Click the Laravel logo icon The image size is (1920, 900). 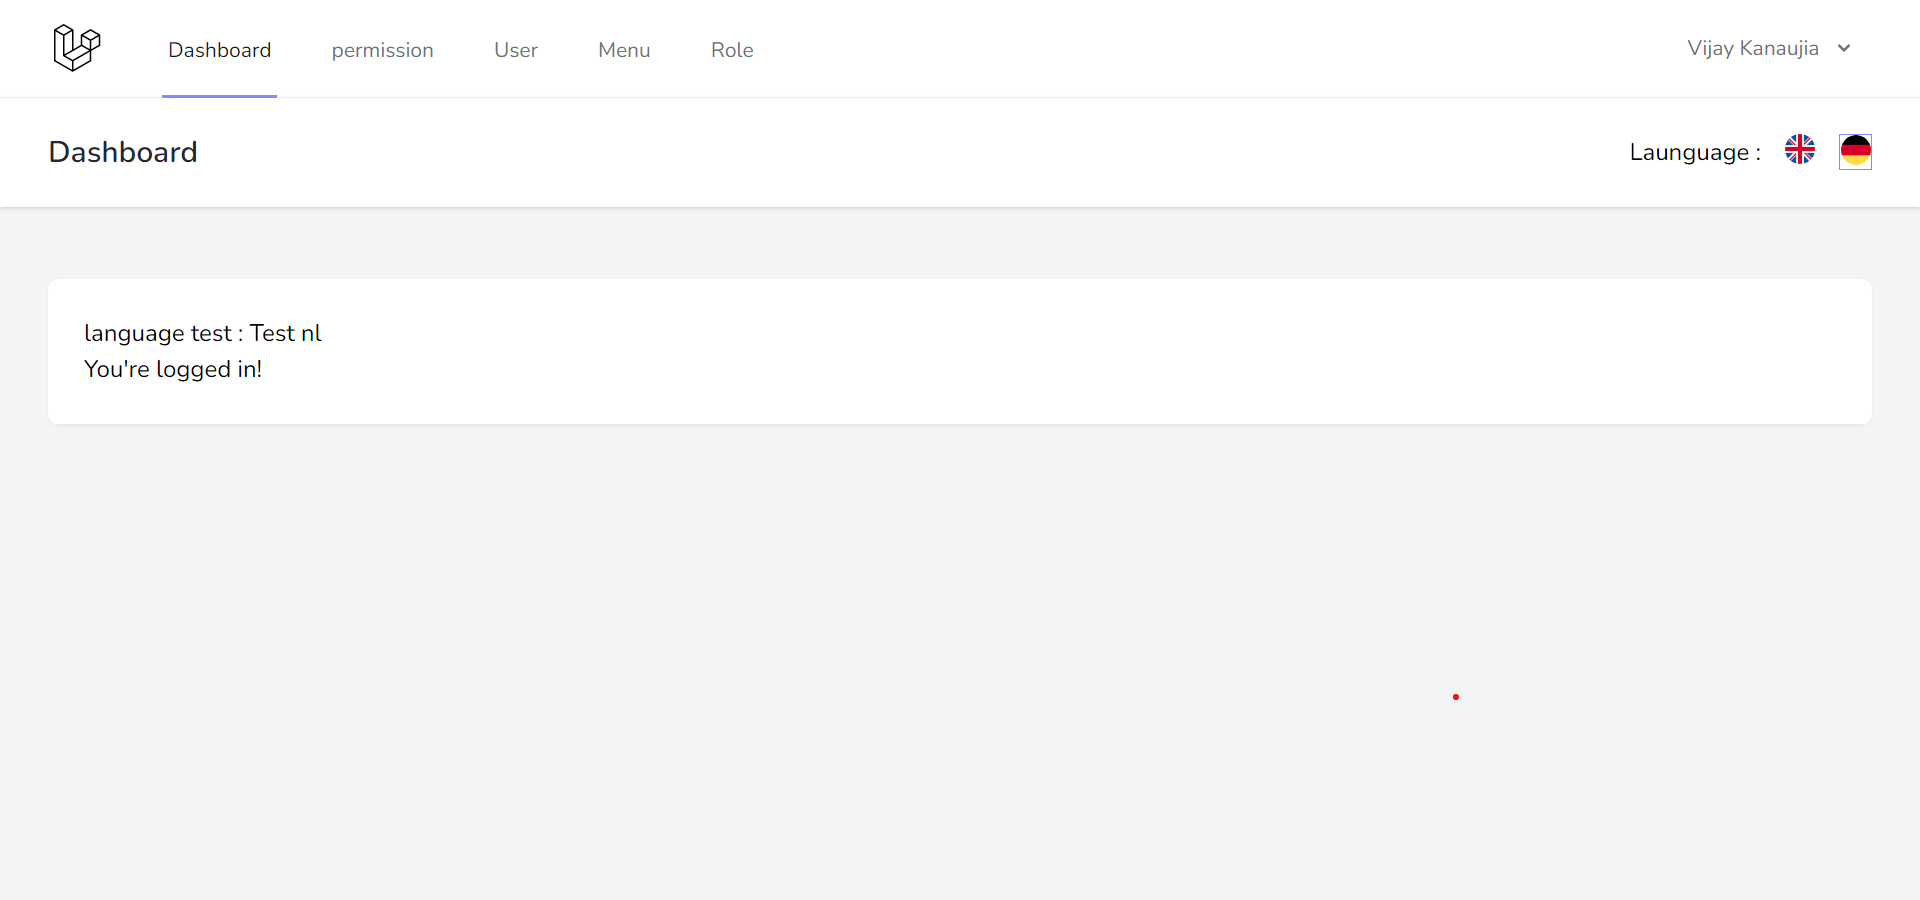pyautogui.click(x=76, y=48)
